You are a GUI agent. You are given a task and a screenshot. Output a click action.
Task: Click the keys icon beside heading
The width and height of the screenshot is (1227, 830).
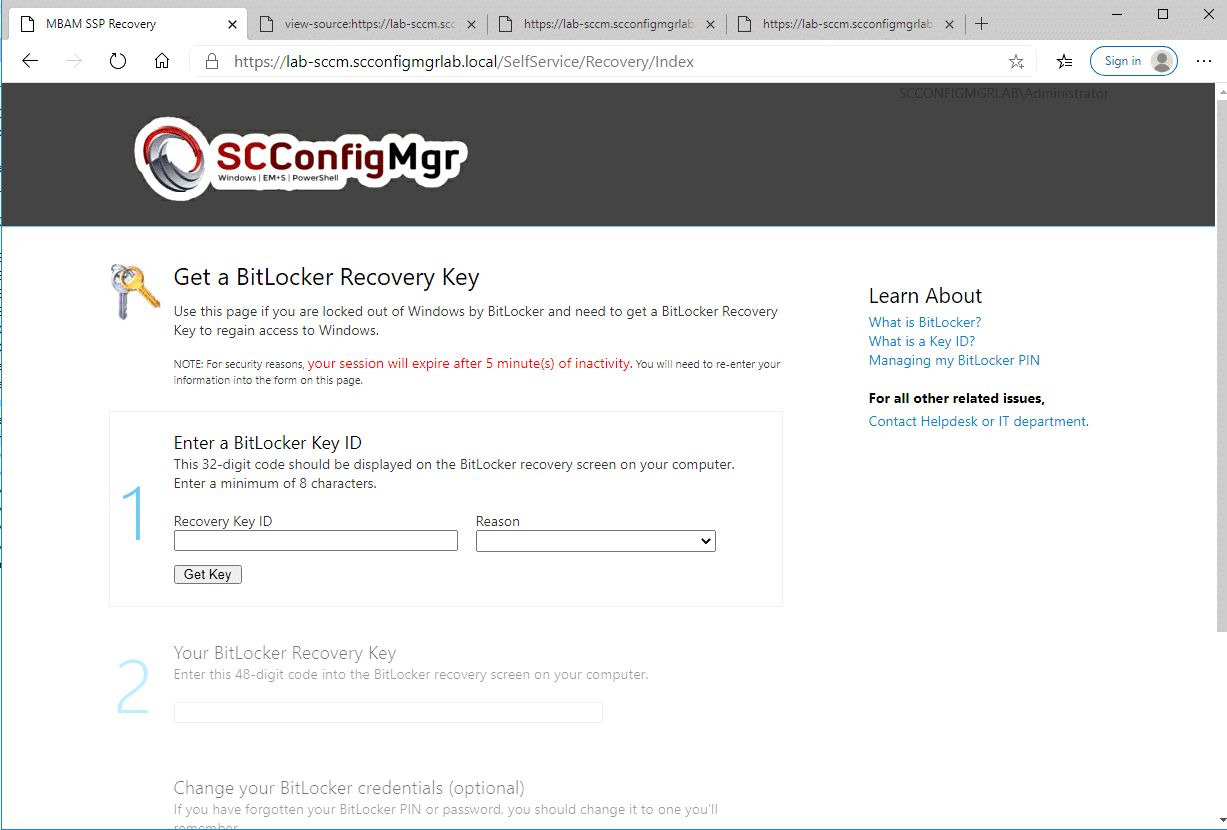tap(135, 291)
